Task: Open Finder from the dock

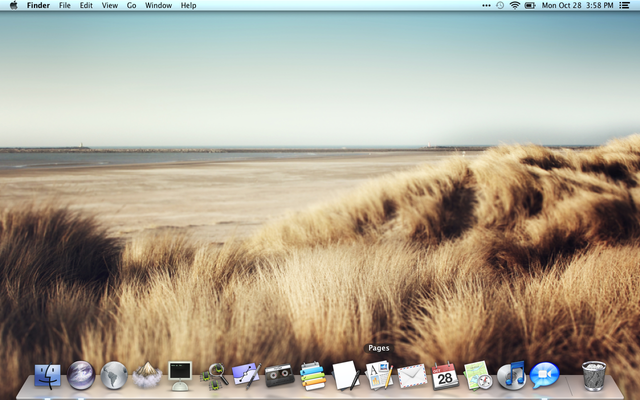Action: point(47,375)
